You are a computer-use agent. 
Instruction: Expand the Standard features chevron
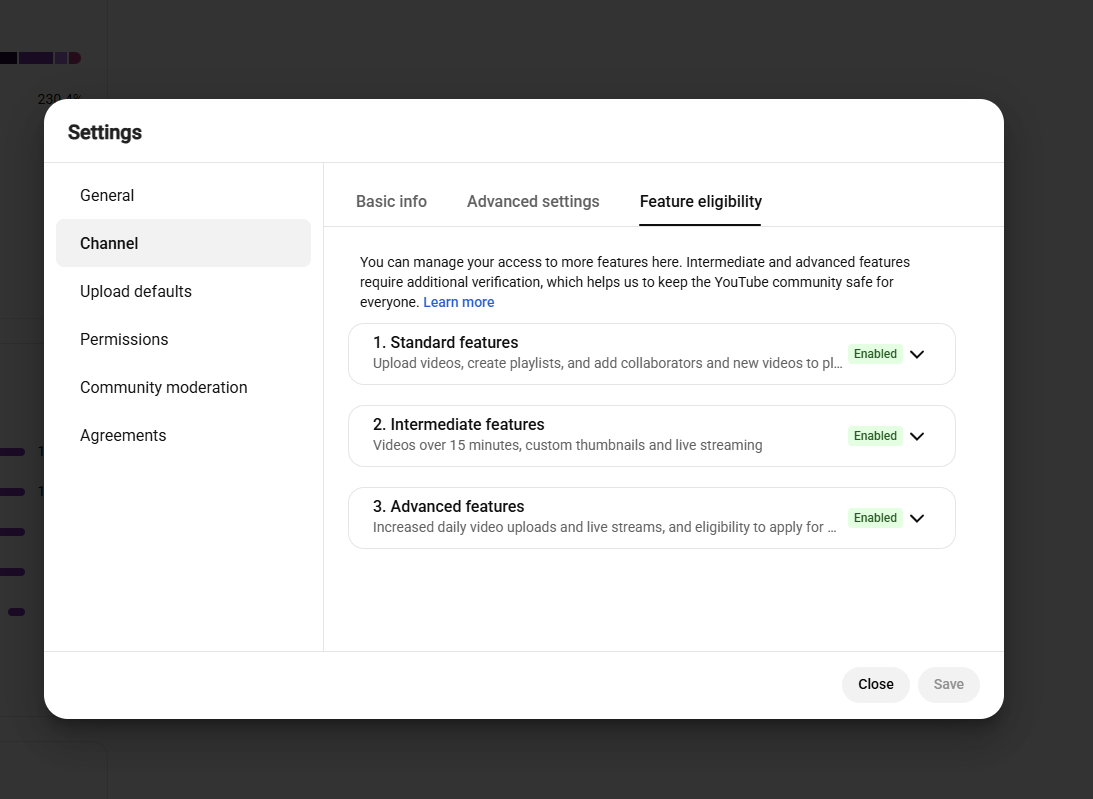(x=917, y=354)
